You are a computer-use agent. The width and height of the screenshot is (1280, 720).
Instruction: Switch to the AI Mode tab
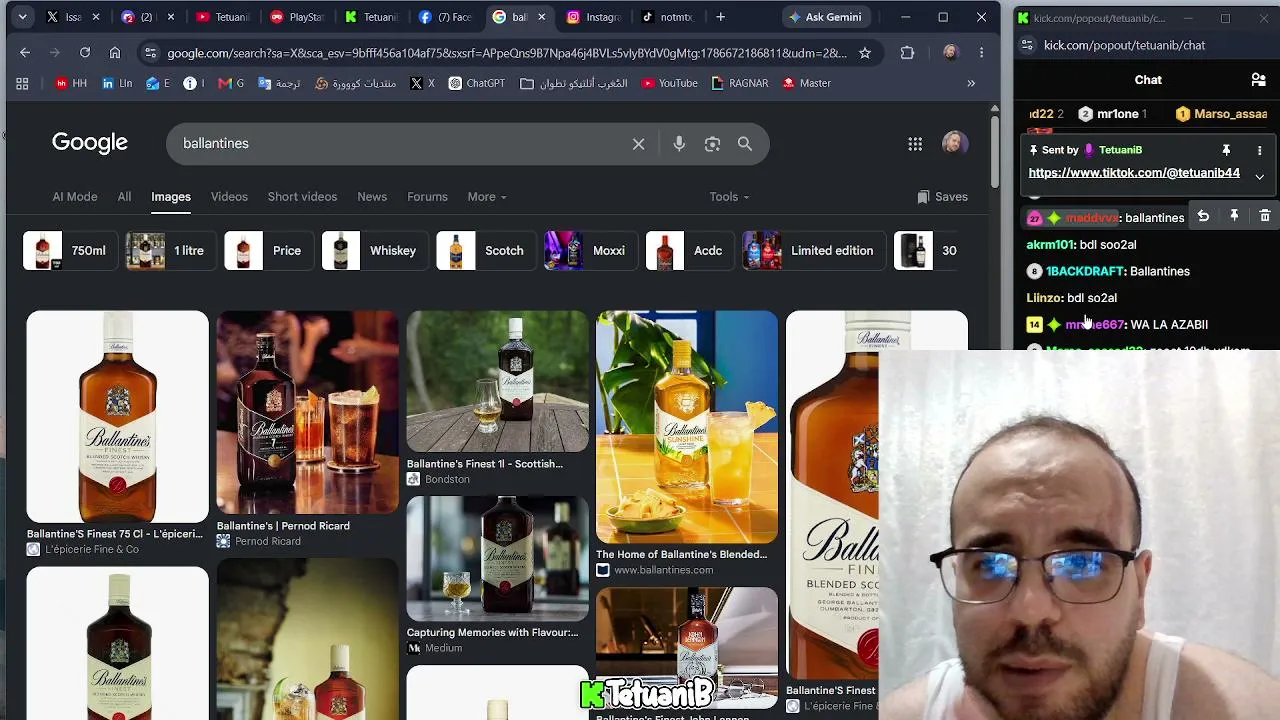pyautogui.click(x=75, y=197)
